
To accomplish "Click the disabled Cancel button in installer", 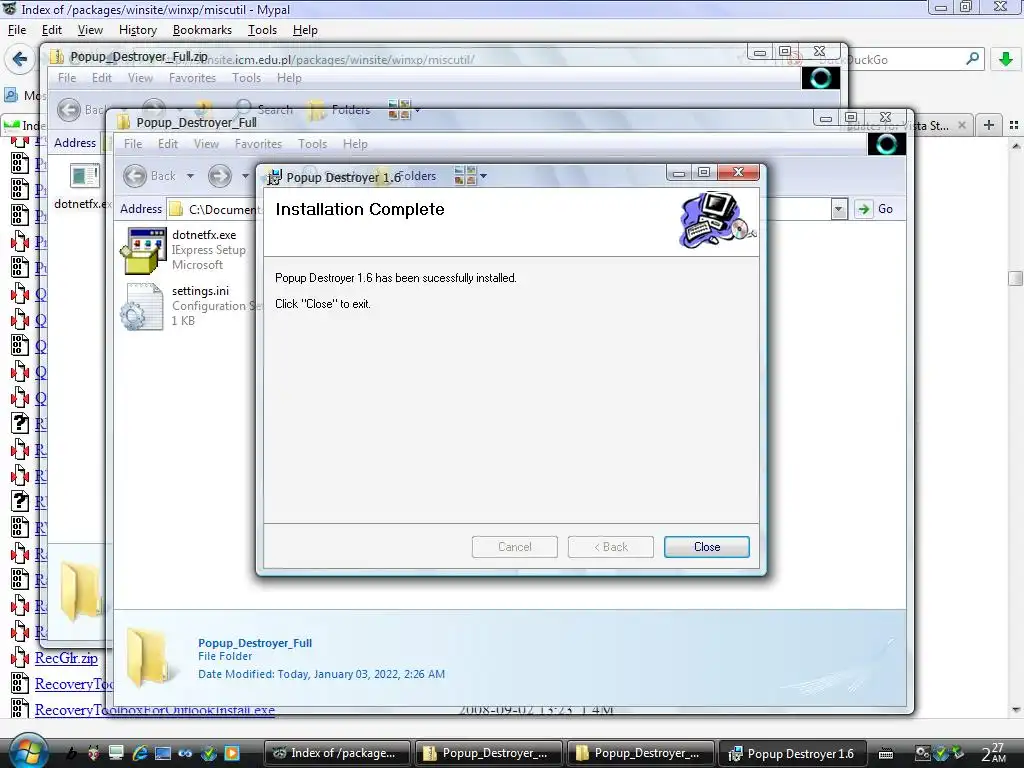I will tap(515, 547).
